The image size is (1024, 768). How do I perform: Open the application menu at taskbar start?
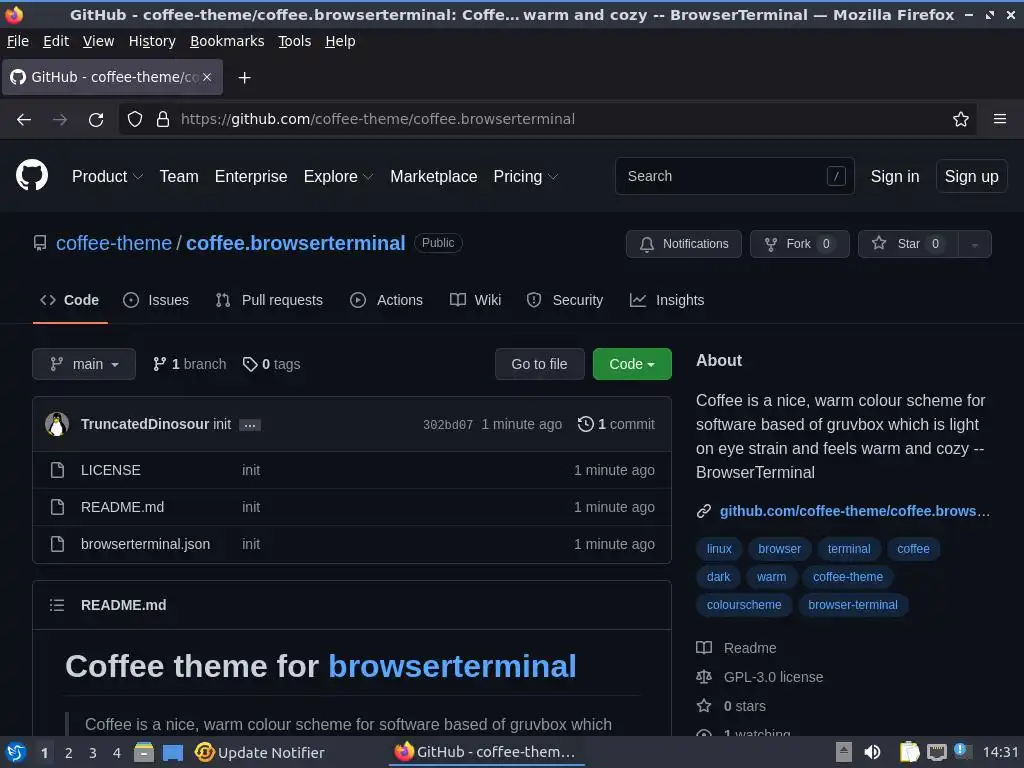16,752
